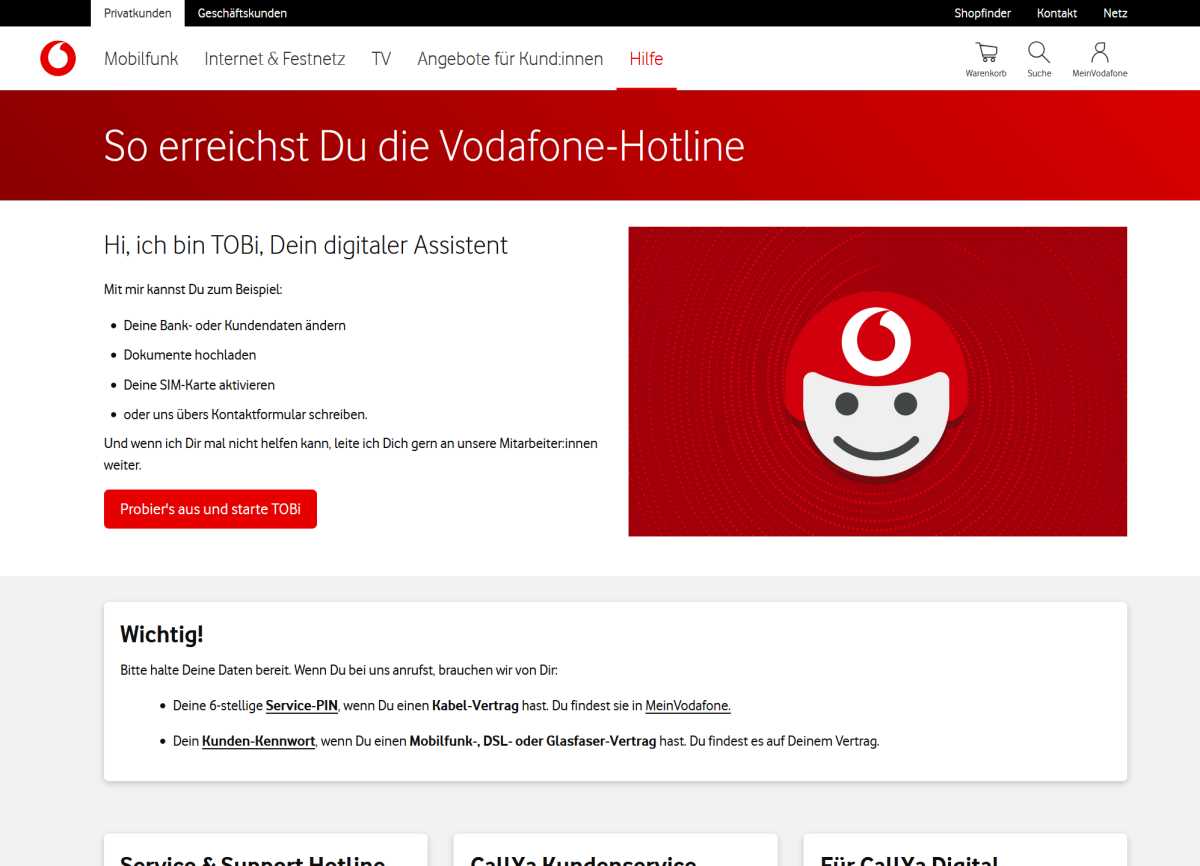Open the Internet & Festnetz menu
This screenshot has height=866, width=1200.
274,58
